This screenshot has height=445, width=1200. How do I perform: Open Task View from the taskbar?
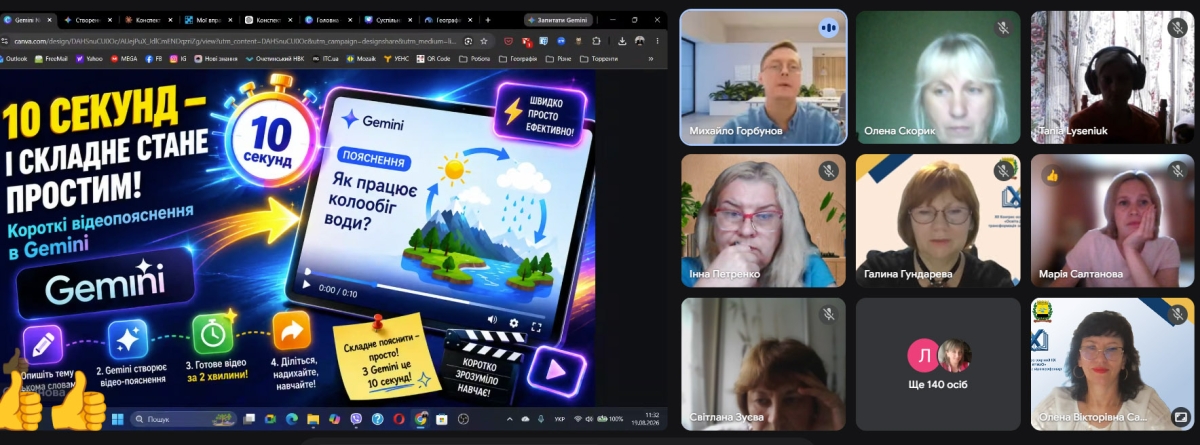(x=249, y=420)
